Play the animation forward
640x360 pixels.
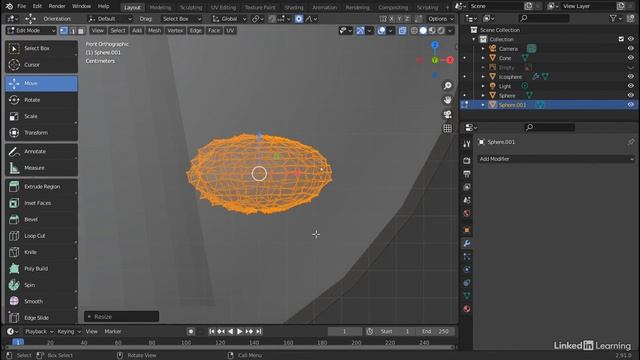point(240,331)
